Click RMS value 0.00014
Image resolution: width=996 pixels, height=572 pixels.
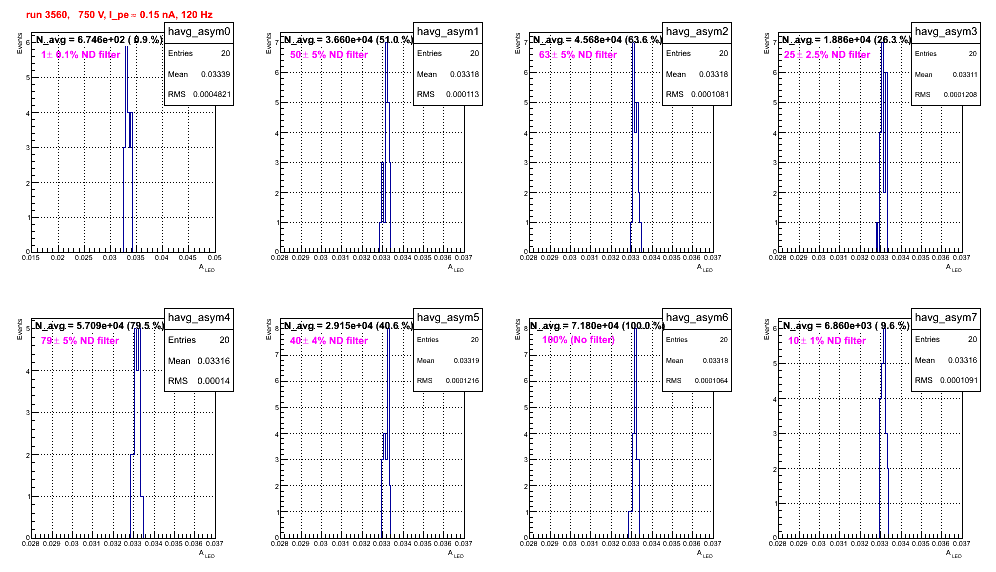tap(213, 381)
